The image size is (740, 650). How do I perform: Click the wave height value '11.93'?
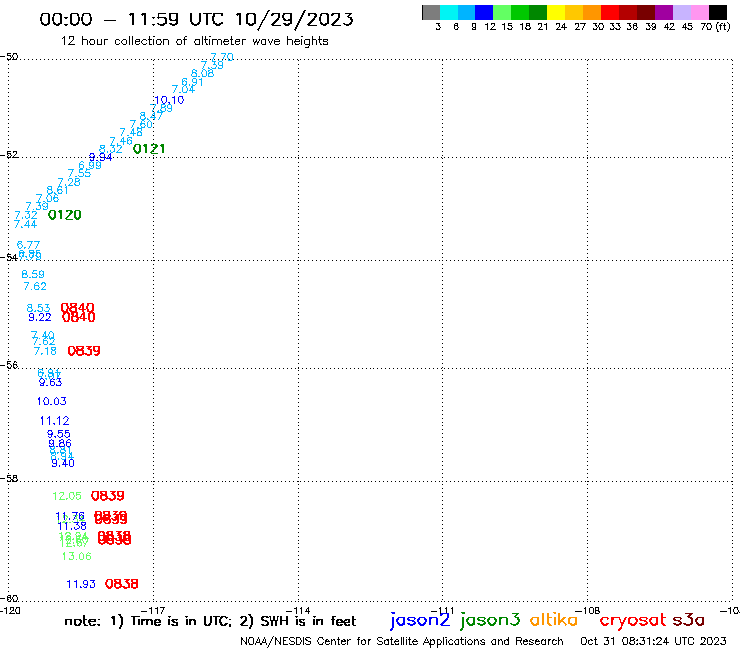(x=81, y=584)
